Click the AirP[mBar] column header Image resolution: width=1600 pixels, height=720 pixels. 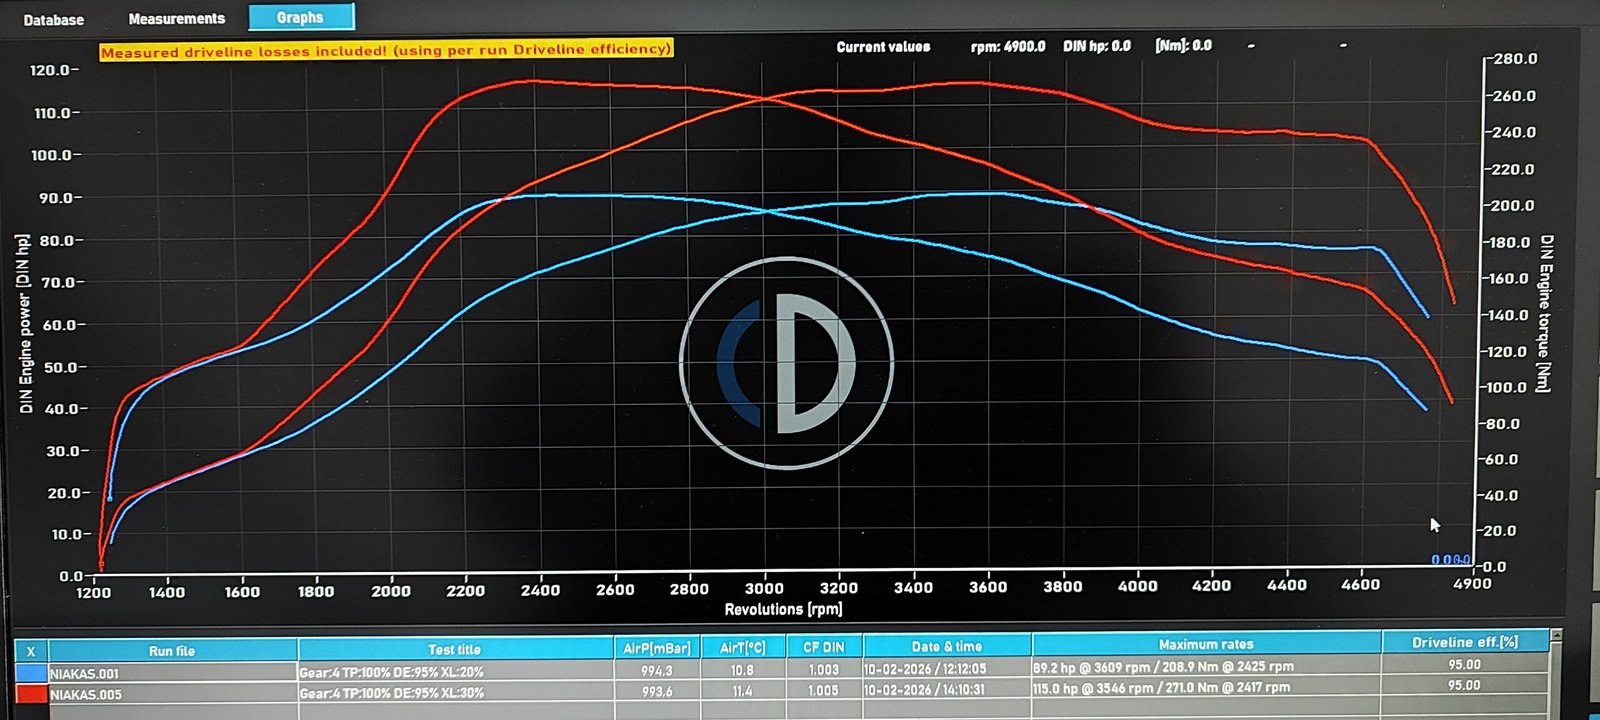coord(657,648)
